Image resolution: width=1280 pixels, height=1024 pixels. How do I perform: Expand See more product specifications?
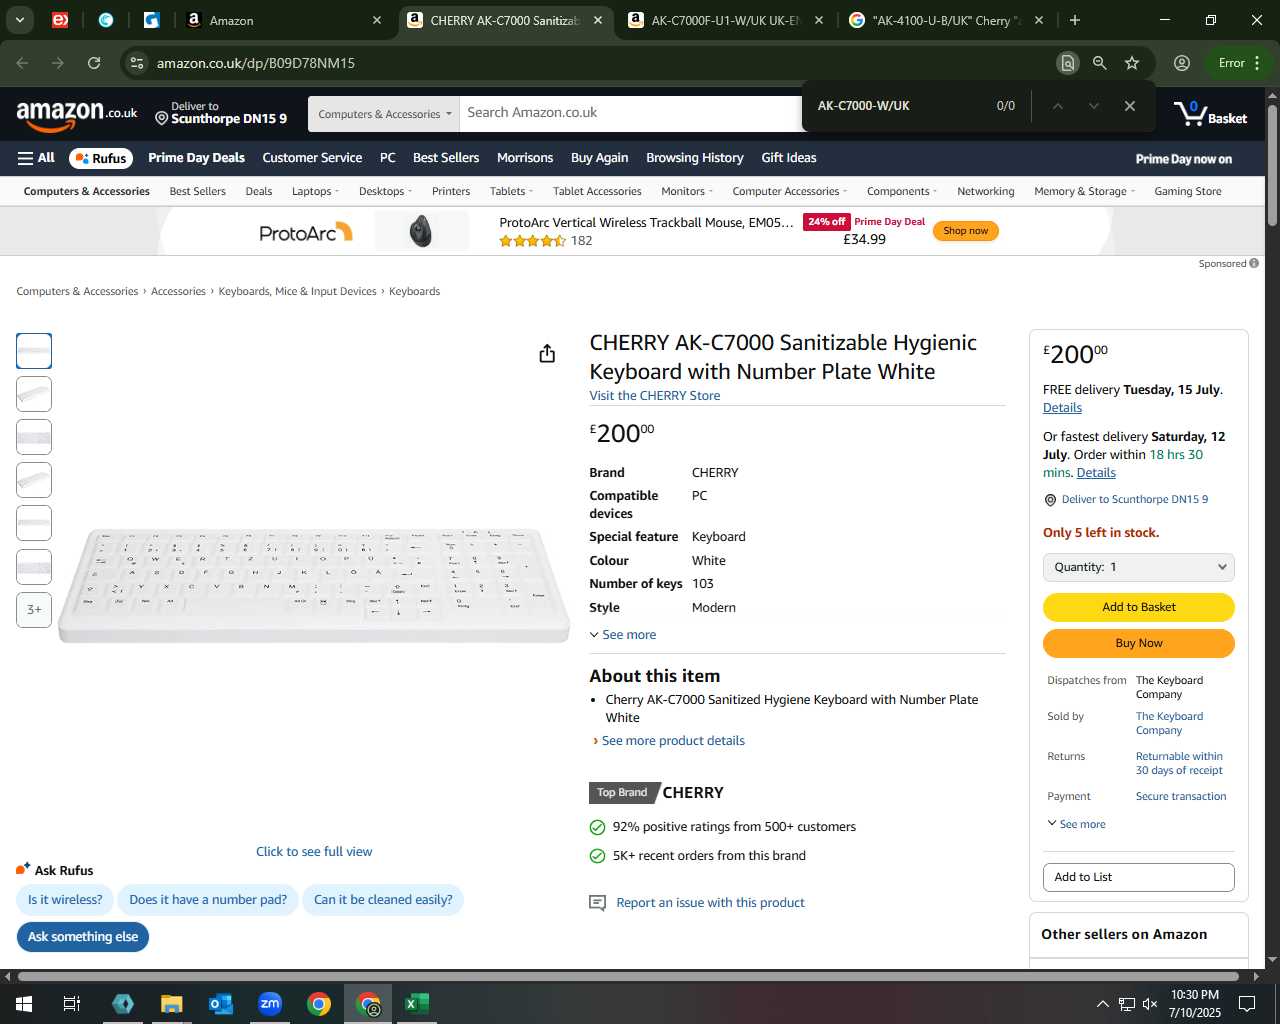tap(623, 635)
